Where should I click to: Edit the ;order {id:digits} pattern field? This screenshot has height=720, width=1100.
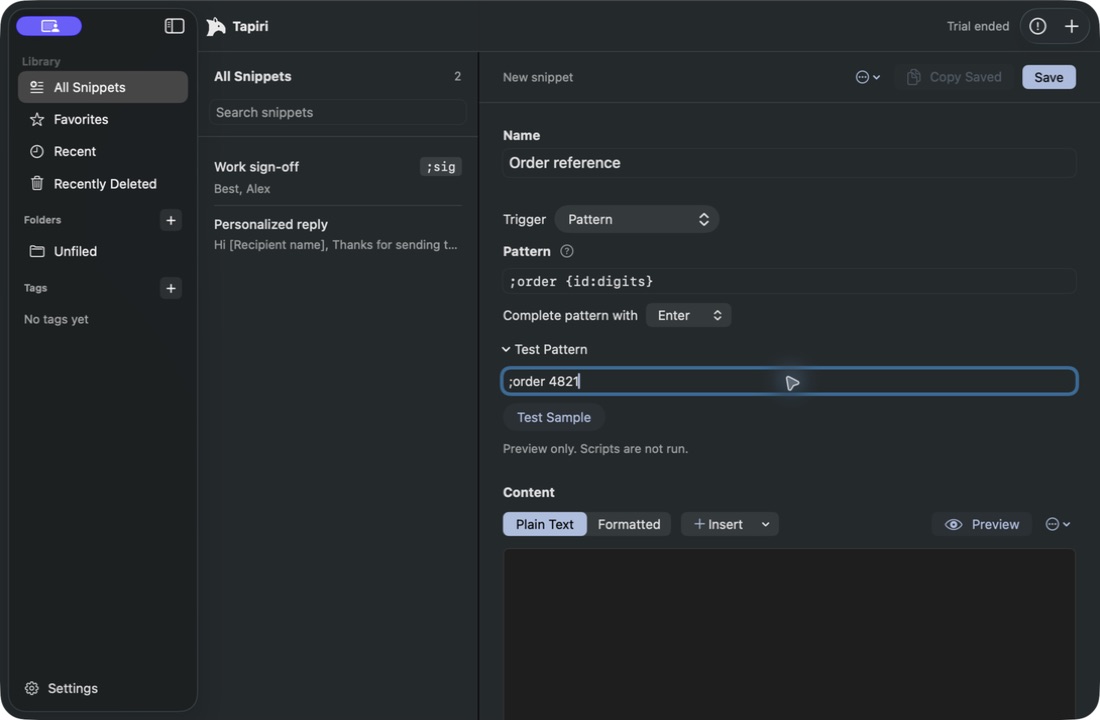[x=789, y=281]
